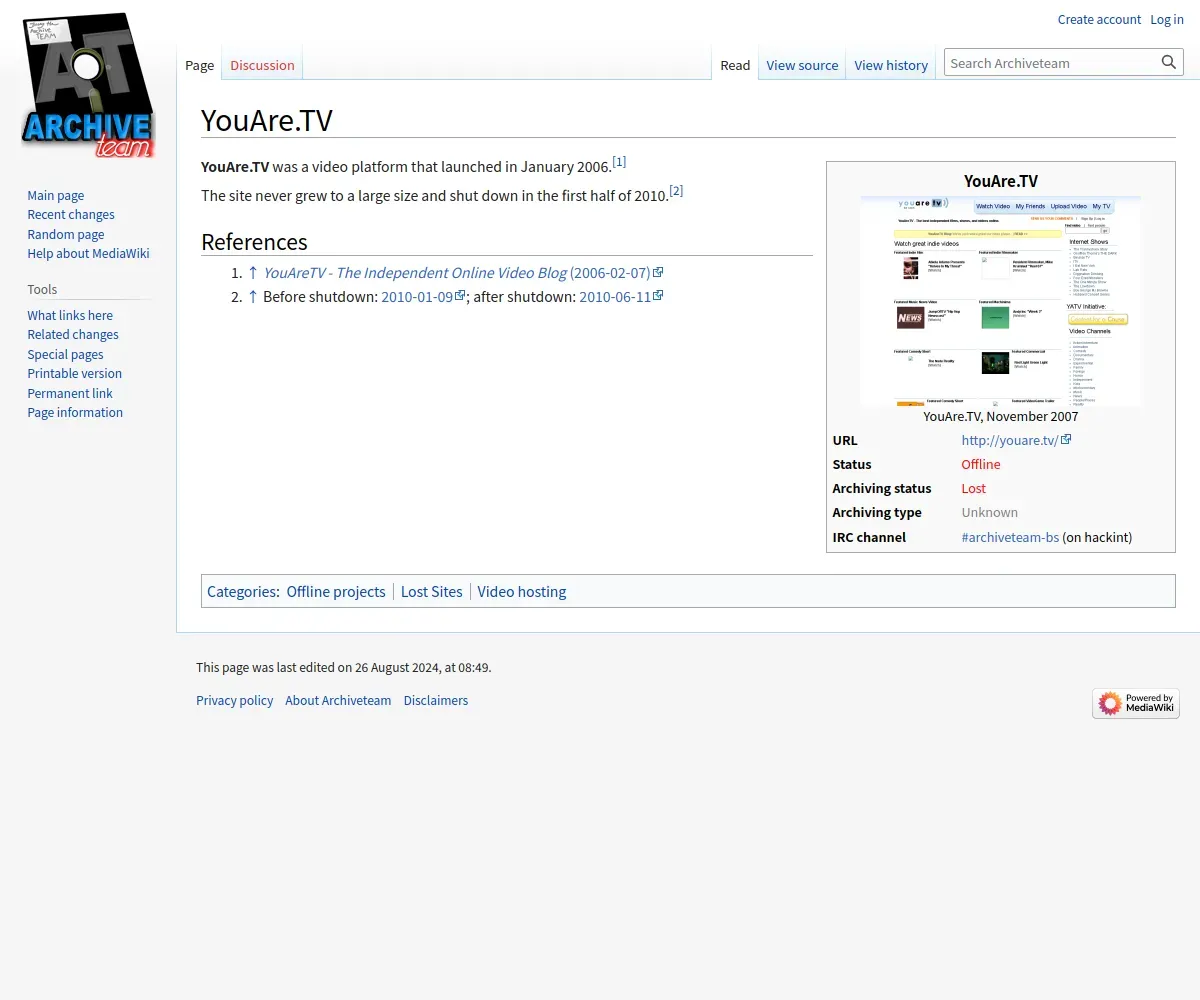Open the YouAre.TV screenshot thumbnail
The height and width of the screenshot is (1000, 1200).
click(x=1000, y=301)
